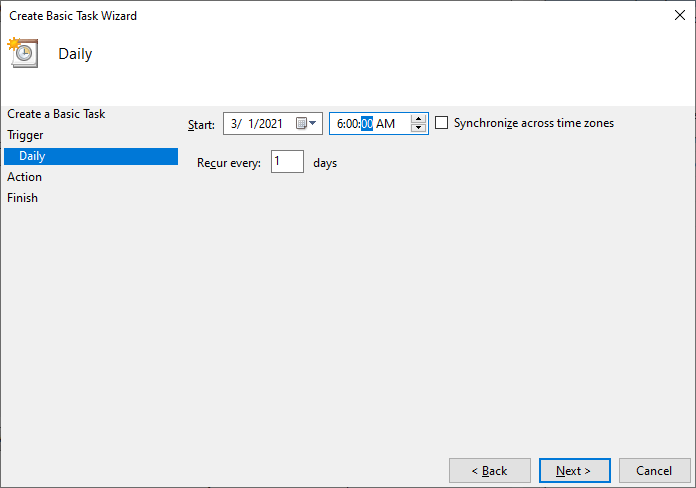Open the calendar date picker dropdown
The width and height of the screenshot is (696, 488).
point(308,124)
